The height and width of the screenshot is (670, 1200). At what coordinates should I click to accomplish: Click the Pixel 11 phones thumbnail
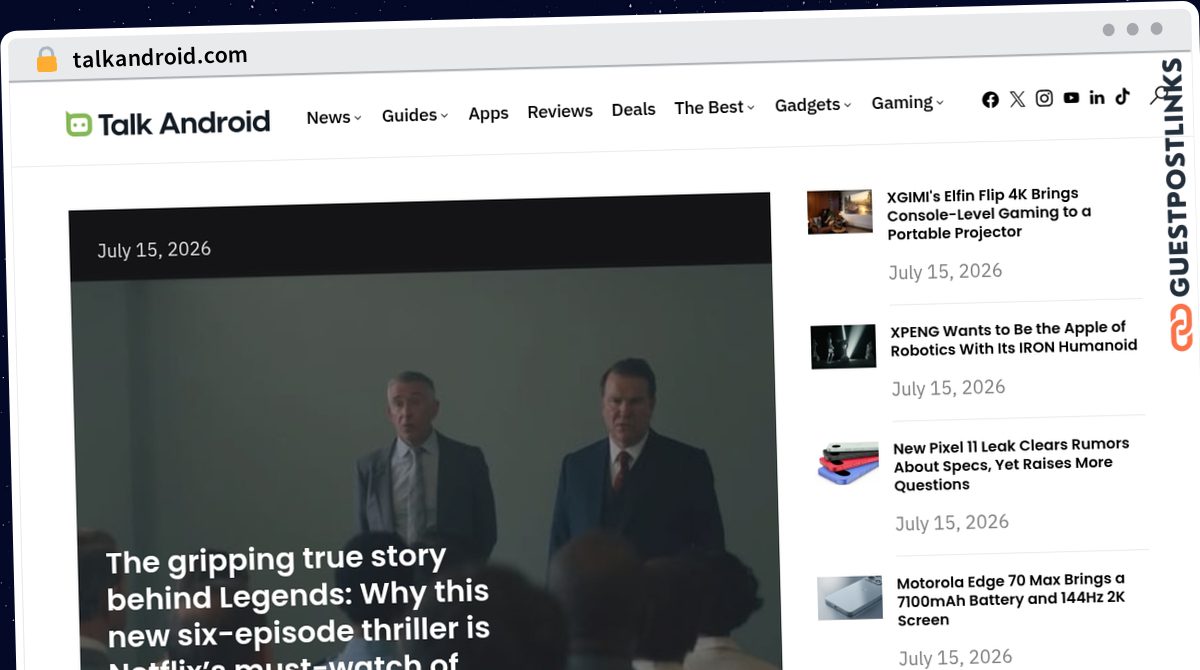tap(847, 465)
